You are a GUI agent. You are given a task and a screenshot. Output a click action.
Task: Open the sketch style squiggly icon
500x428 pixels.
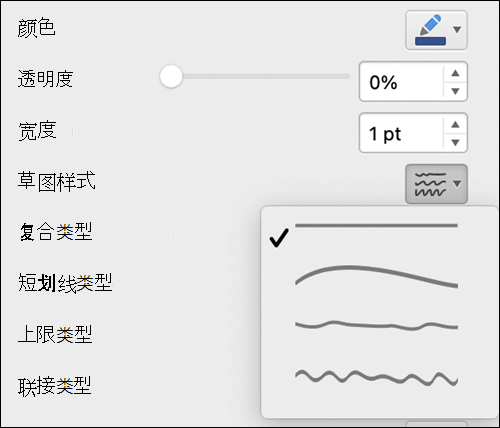click(430, 184)
